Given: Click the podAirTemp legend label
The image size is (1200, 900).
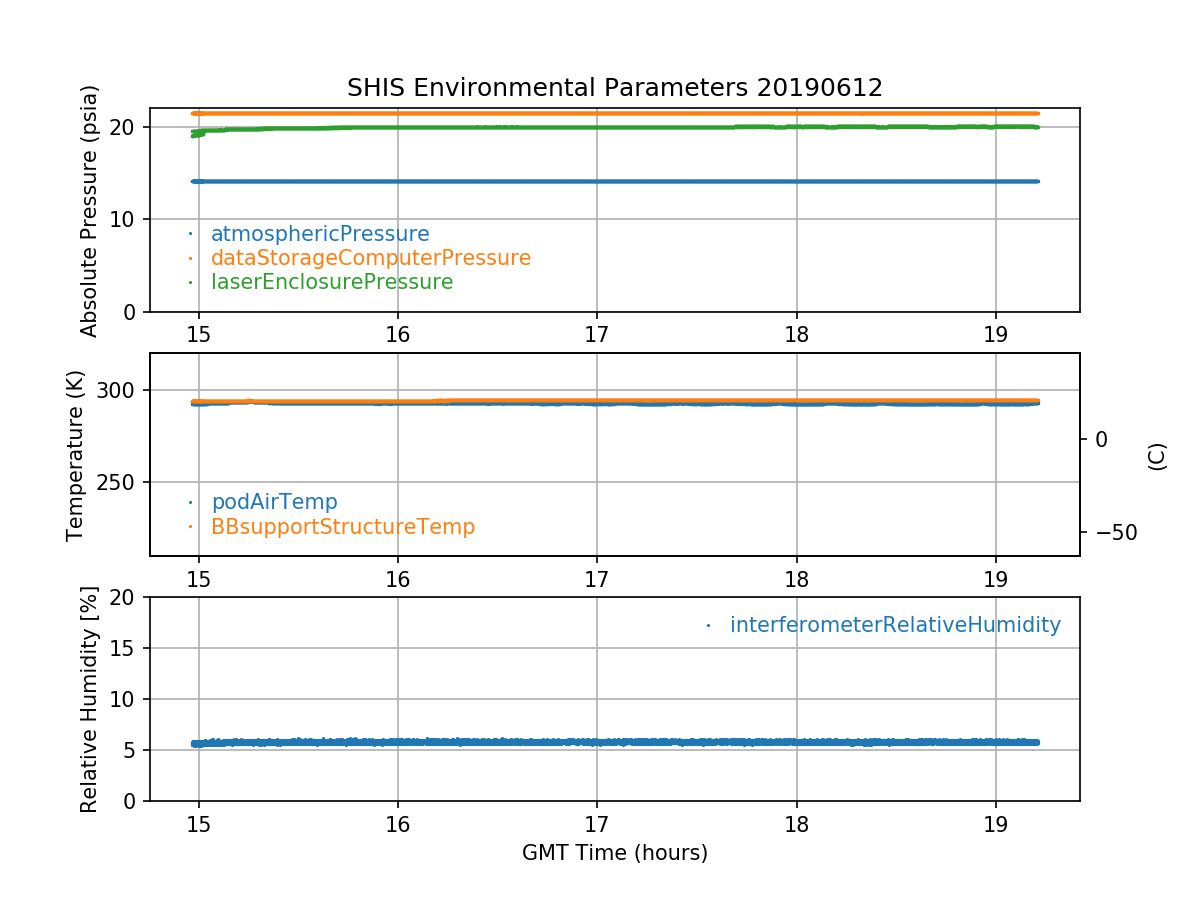Looking at the screenshot, I should [274, 502].
